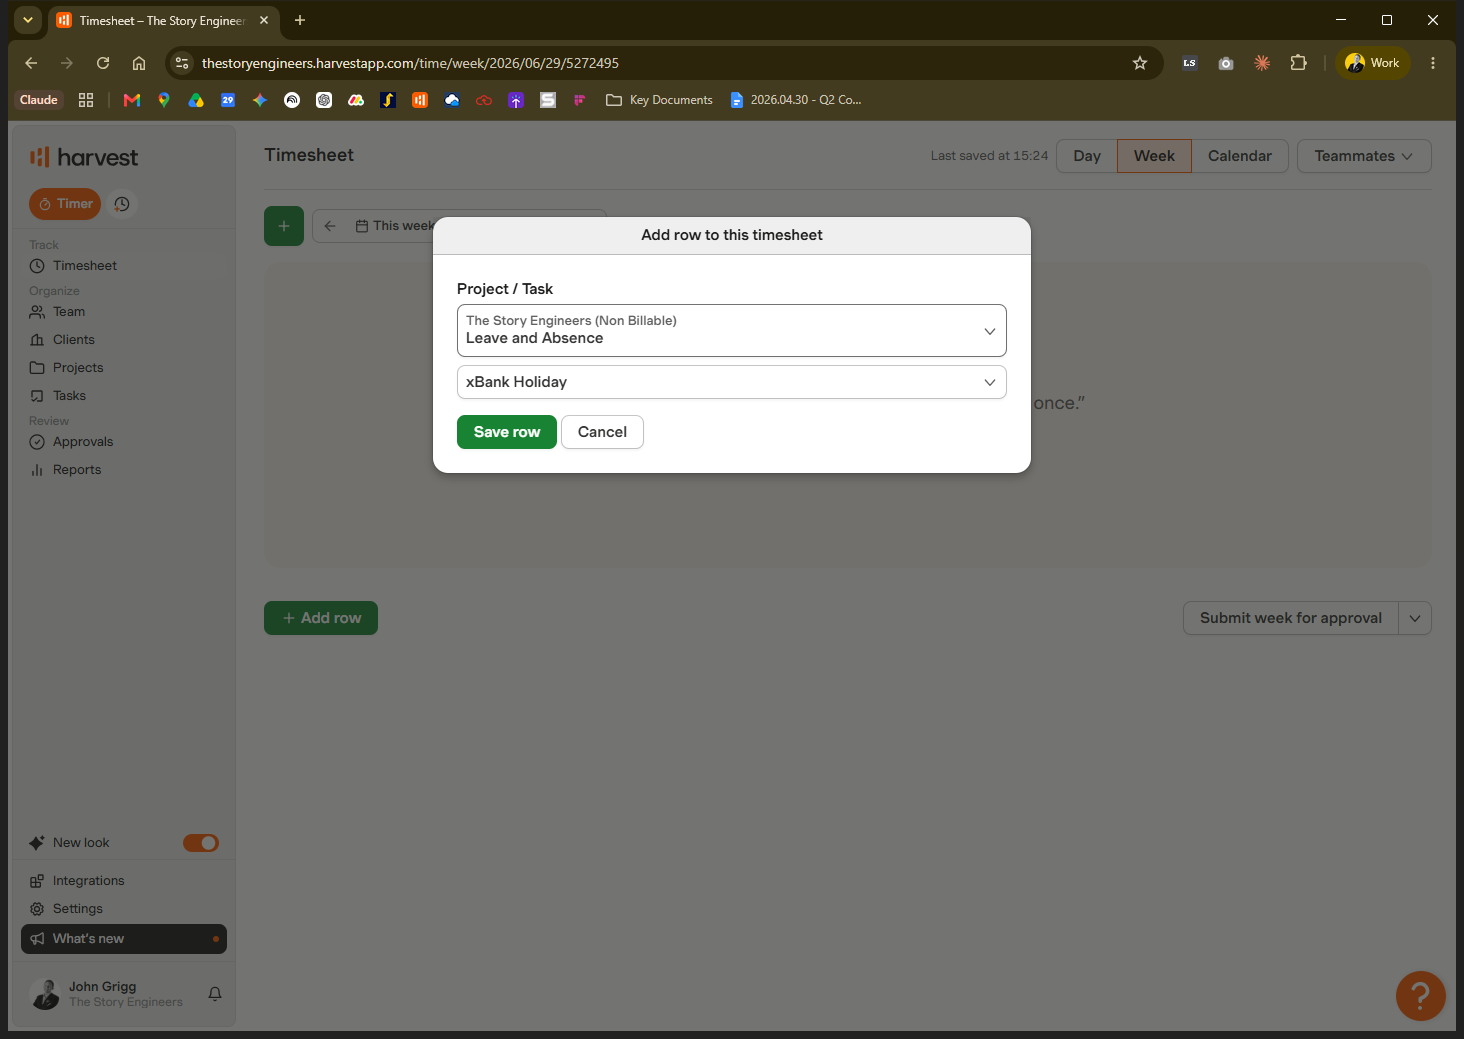The image size is (1464, 1039).
Task: Open the Teammates dropdown
Action: 1364,156
